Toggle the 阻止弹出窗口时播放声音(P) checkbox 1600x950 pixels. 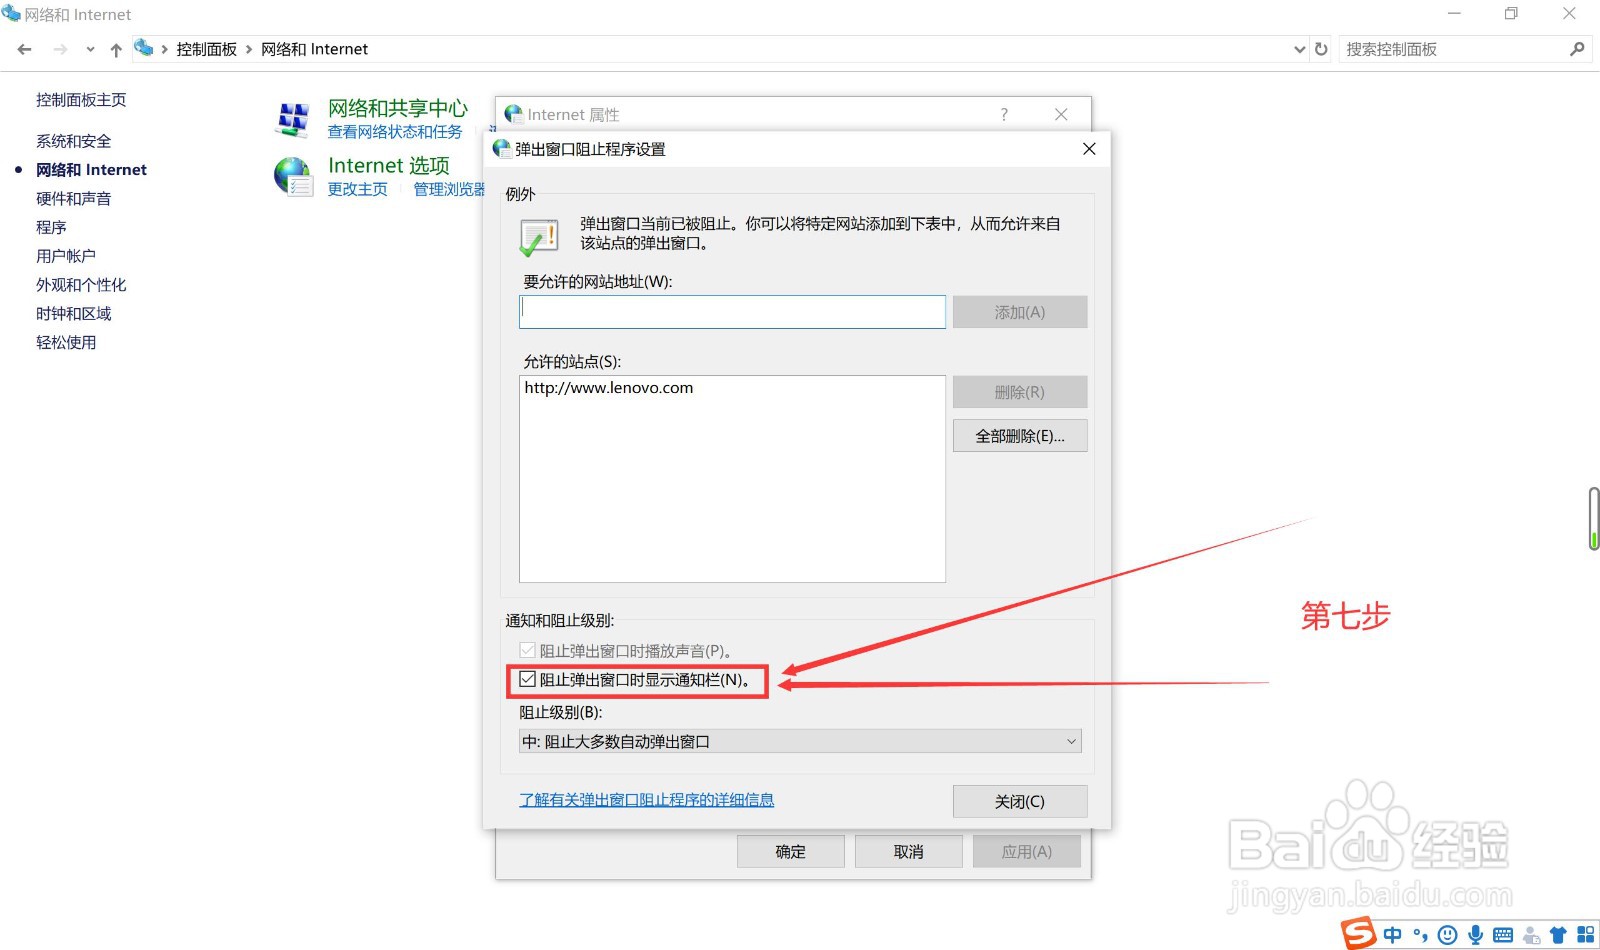[528, 650]
